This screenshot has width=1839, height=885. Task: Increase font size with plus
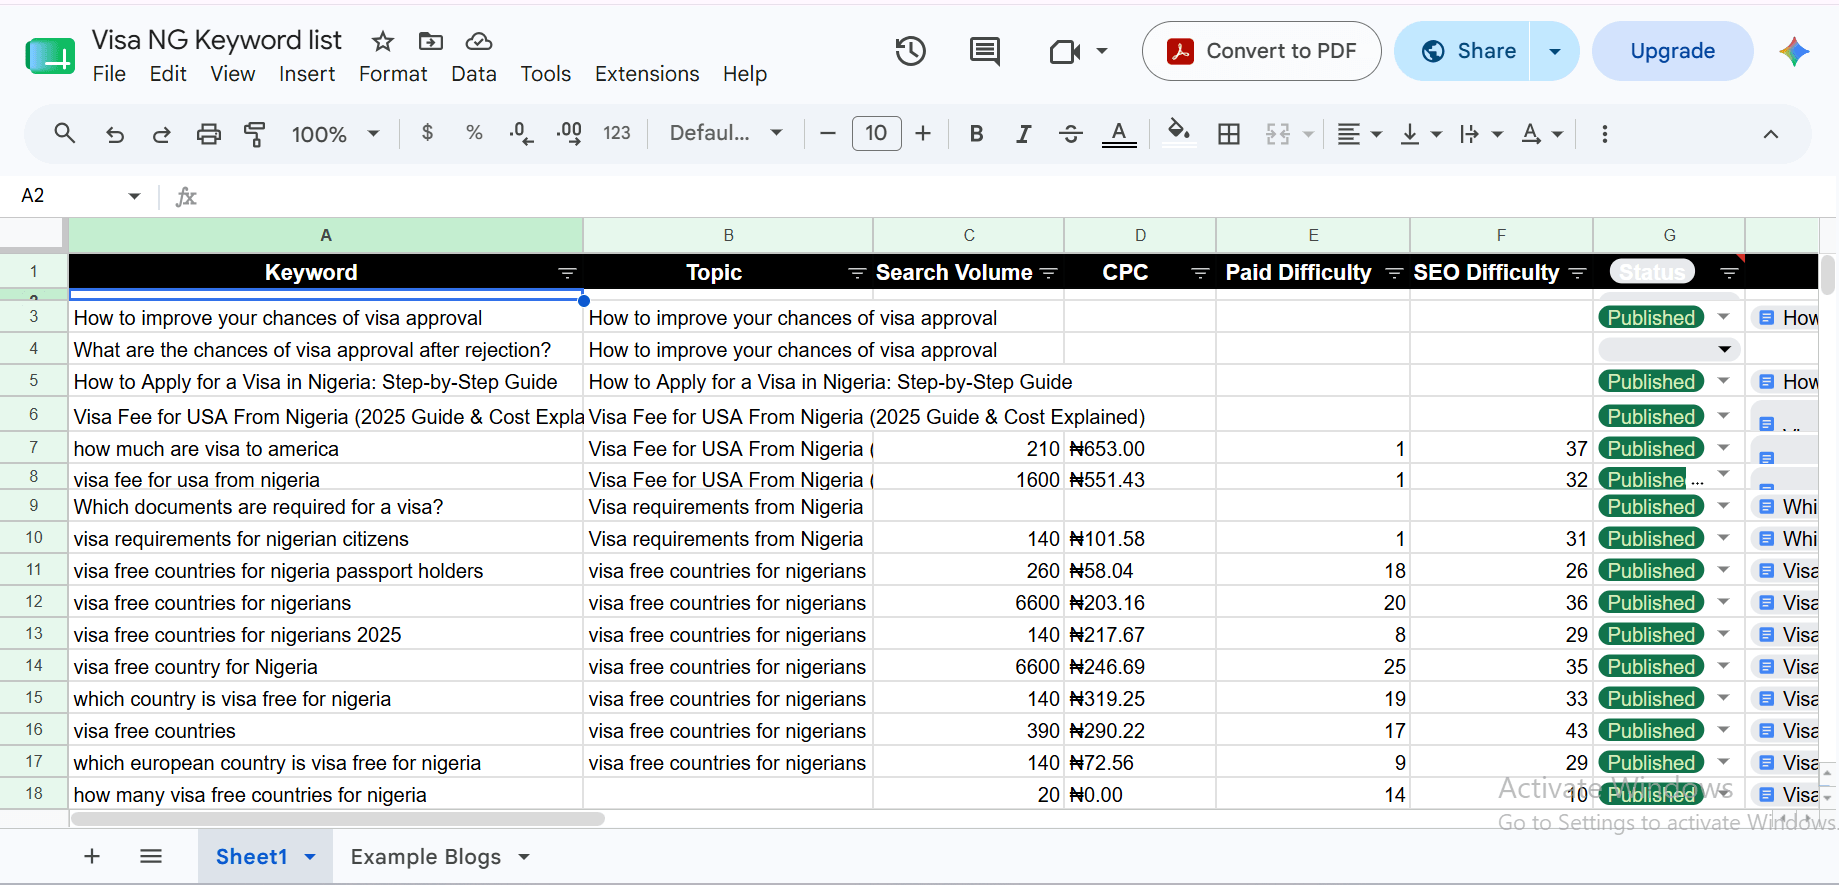click(x=923, y=133)
